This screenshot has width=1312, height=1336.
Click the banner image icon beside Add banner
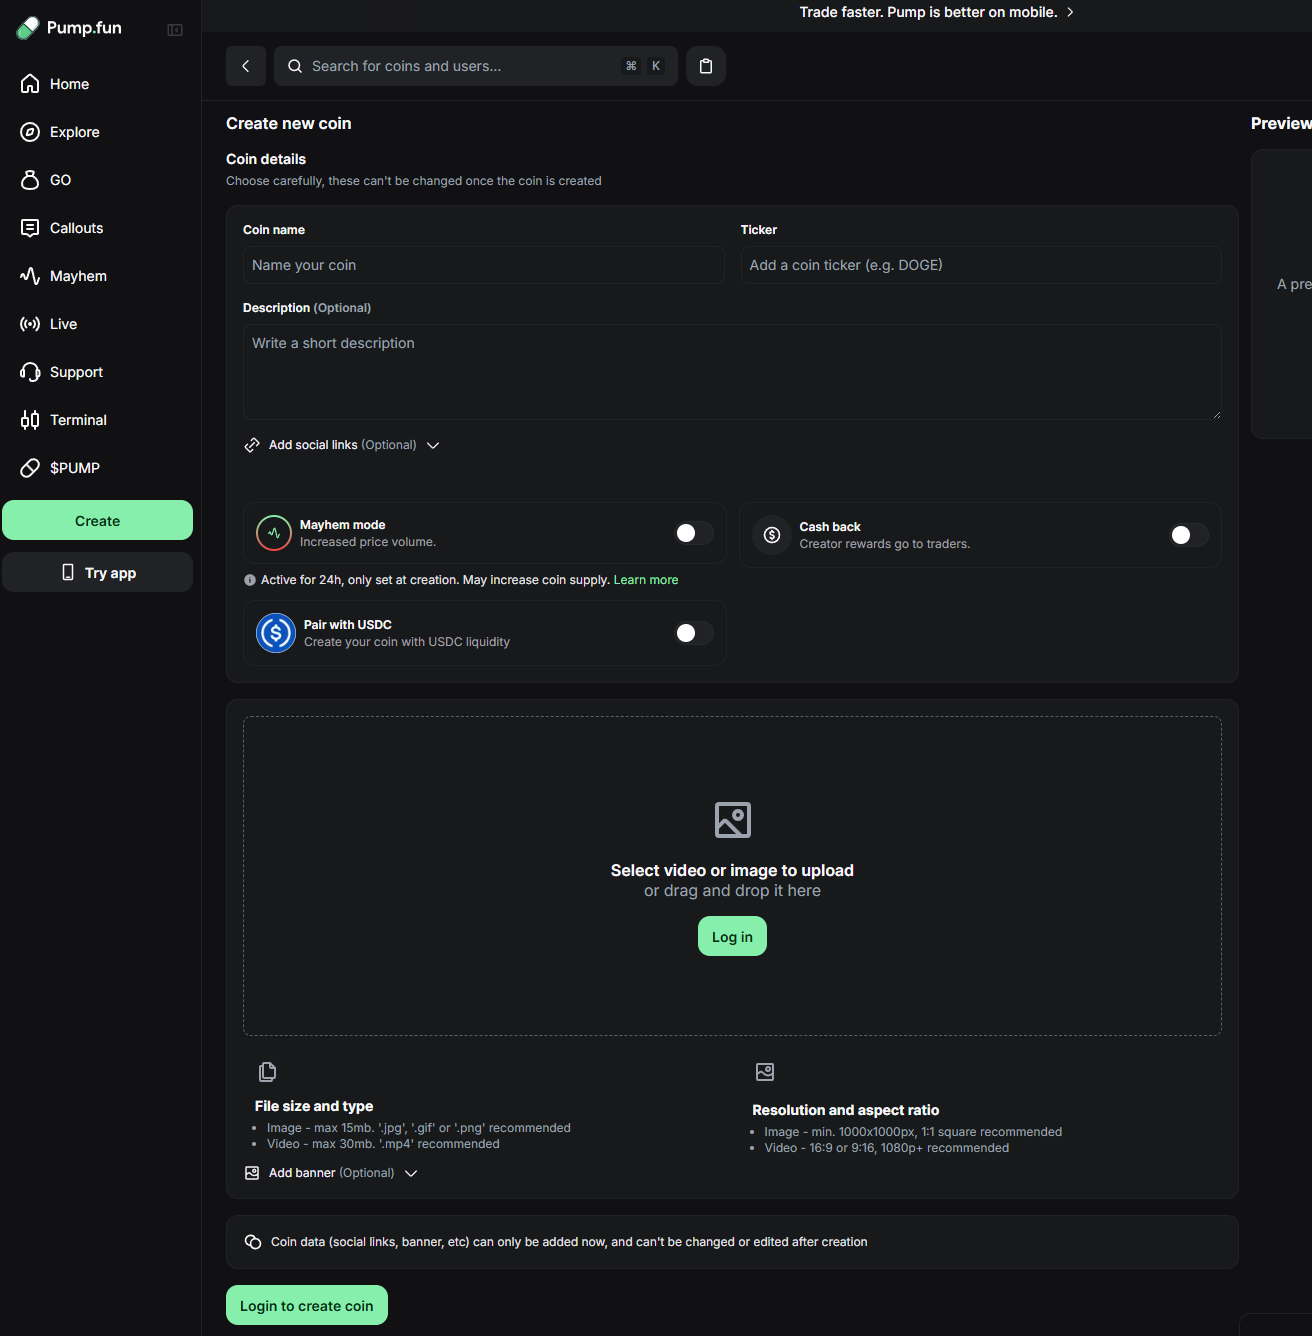coord(252,1173)
